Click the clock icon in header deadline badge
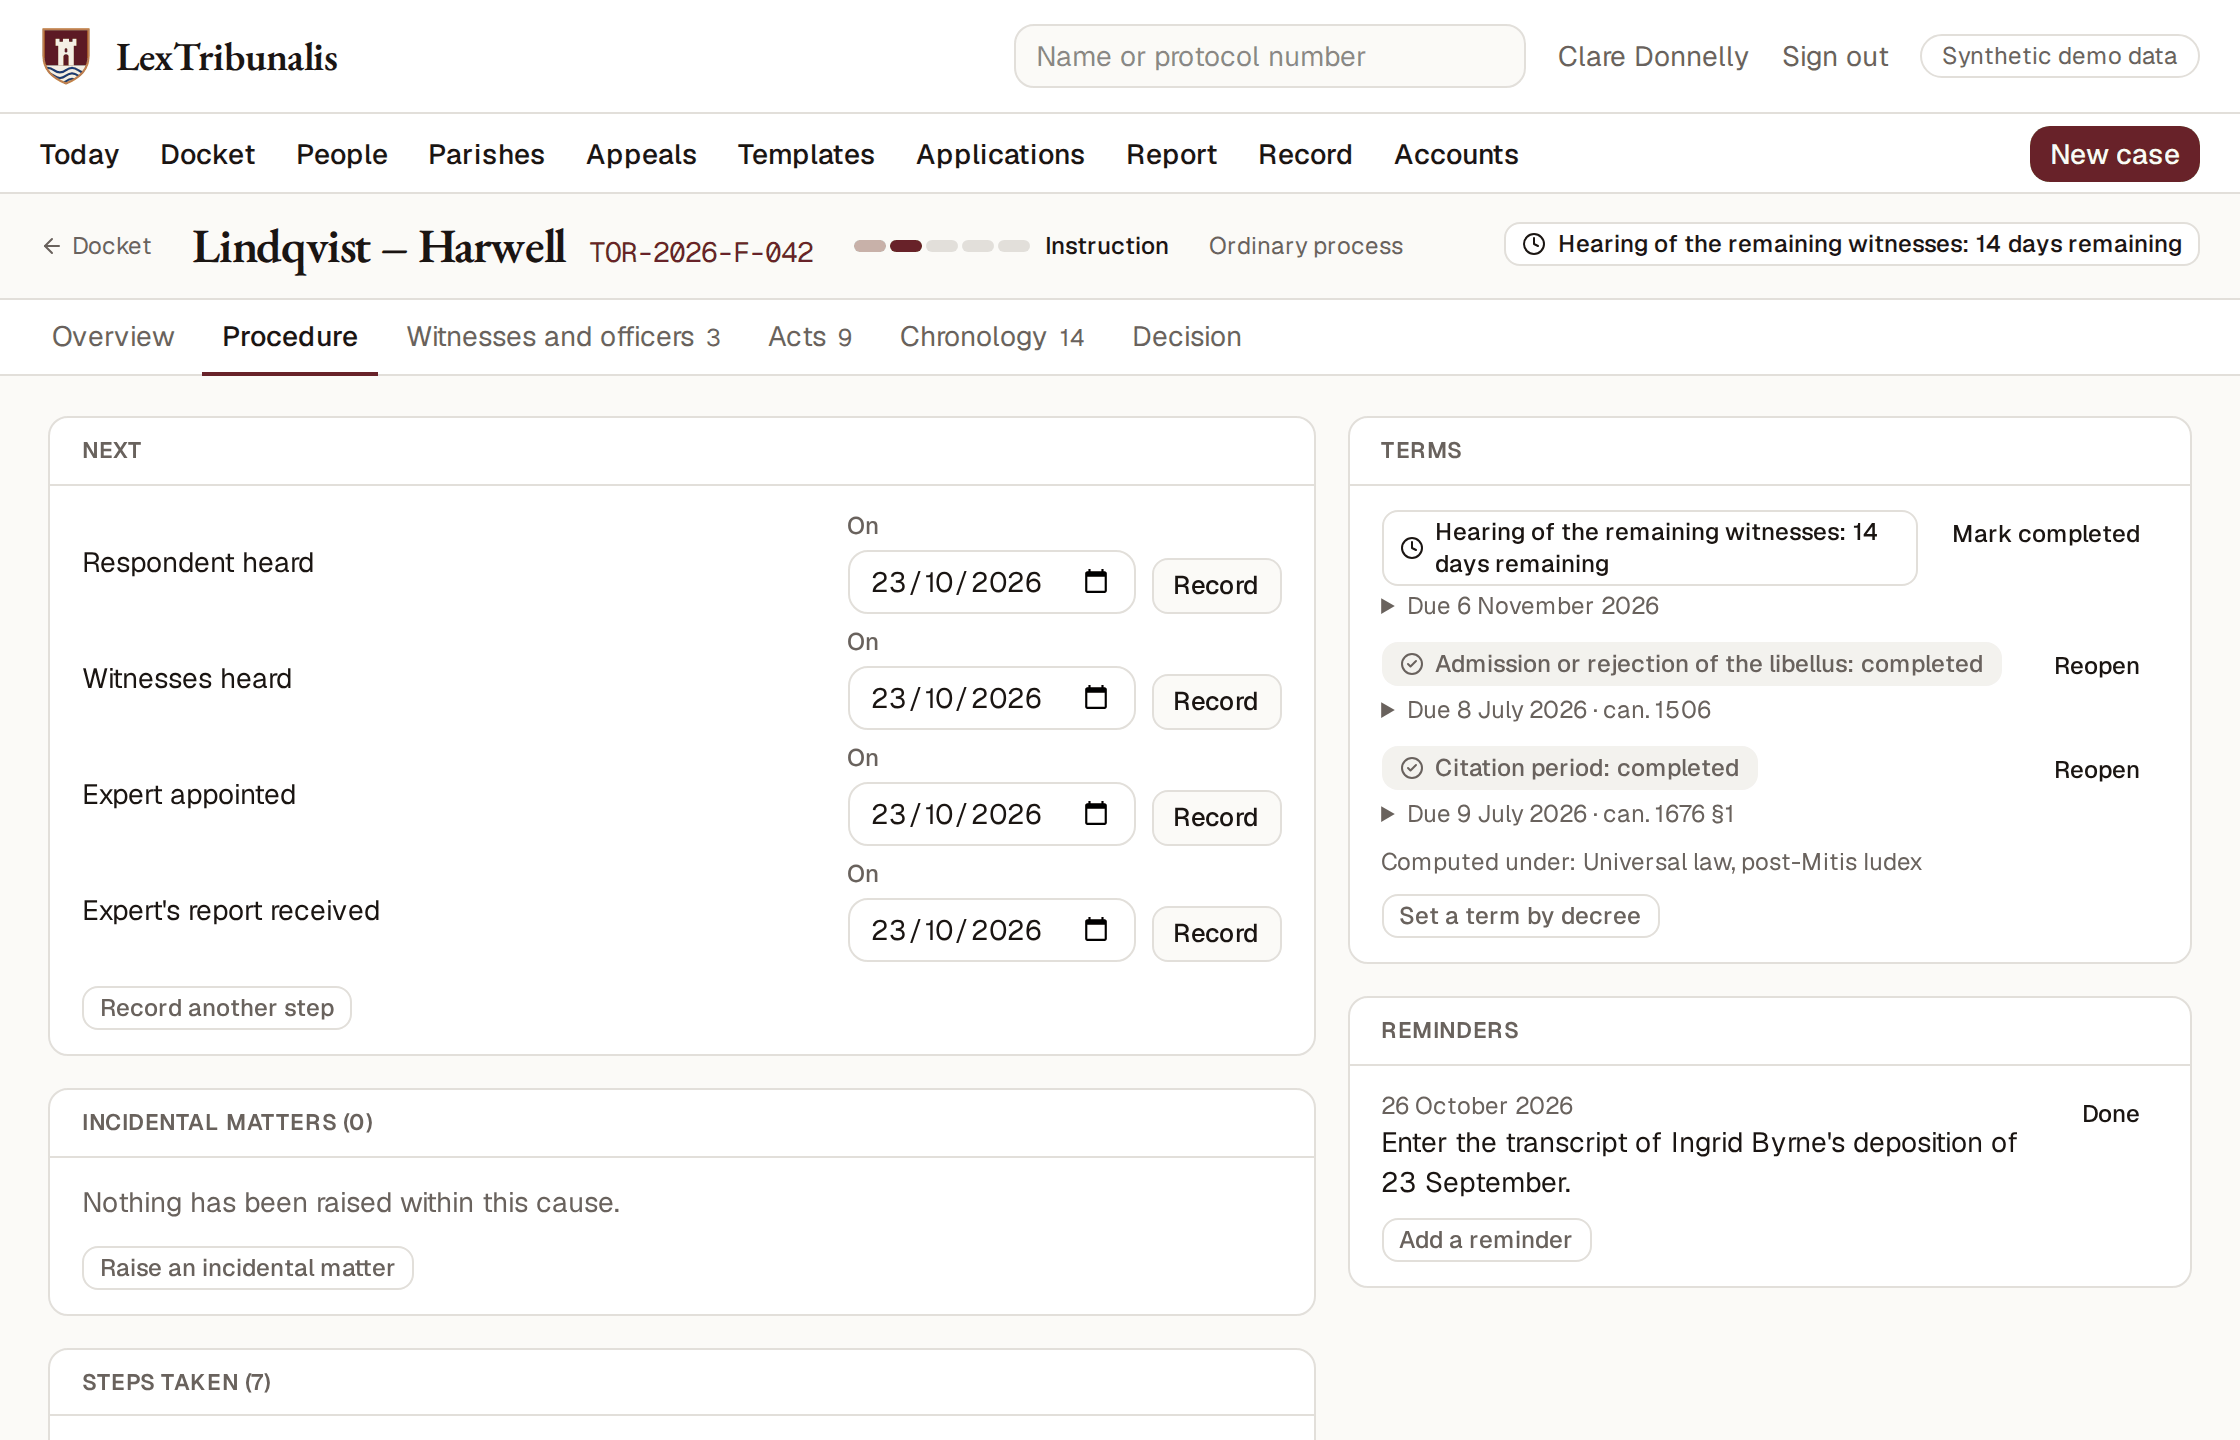The height and width of the screenshot is (1440, 2240). (x=1534, y=244)
